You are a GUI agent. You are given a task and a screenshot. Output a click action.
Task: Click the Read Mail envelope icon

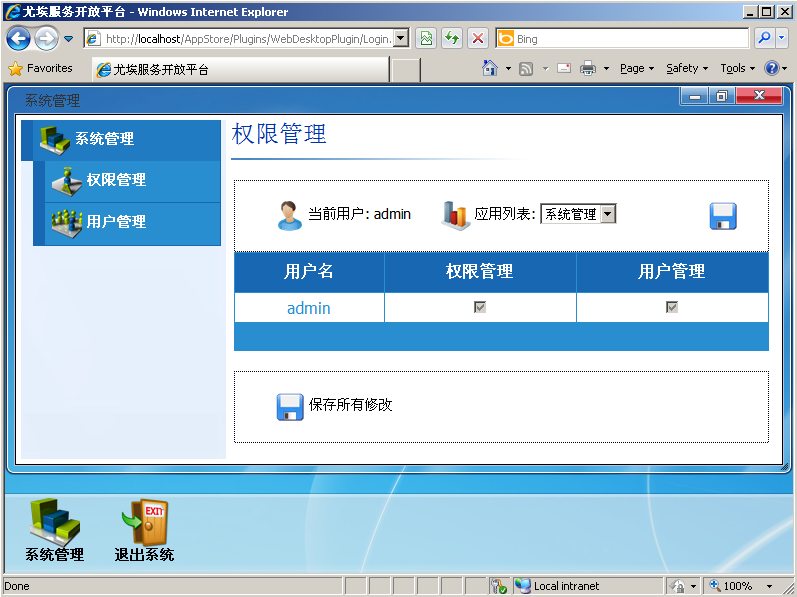pyautogui.click(x=564, y=68)
